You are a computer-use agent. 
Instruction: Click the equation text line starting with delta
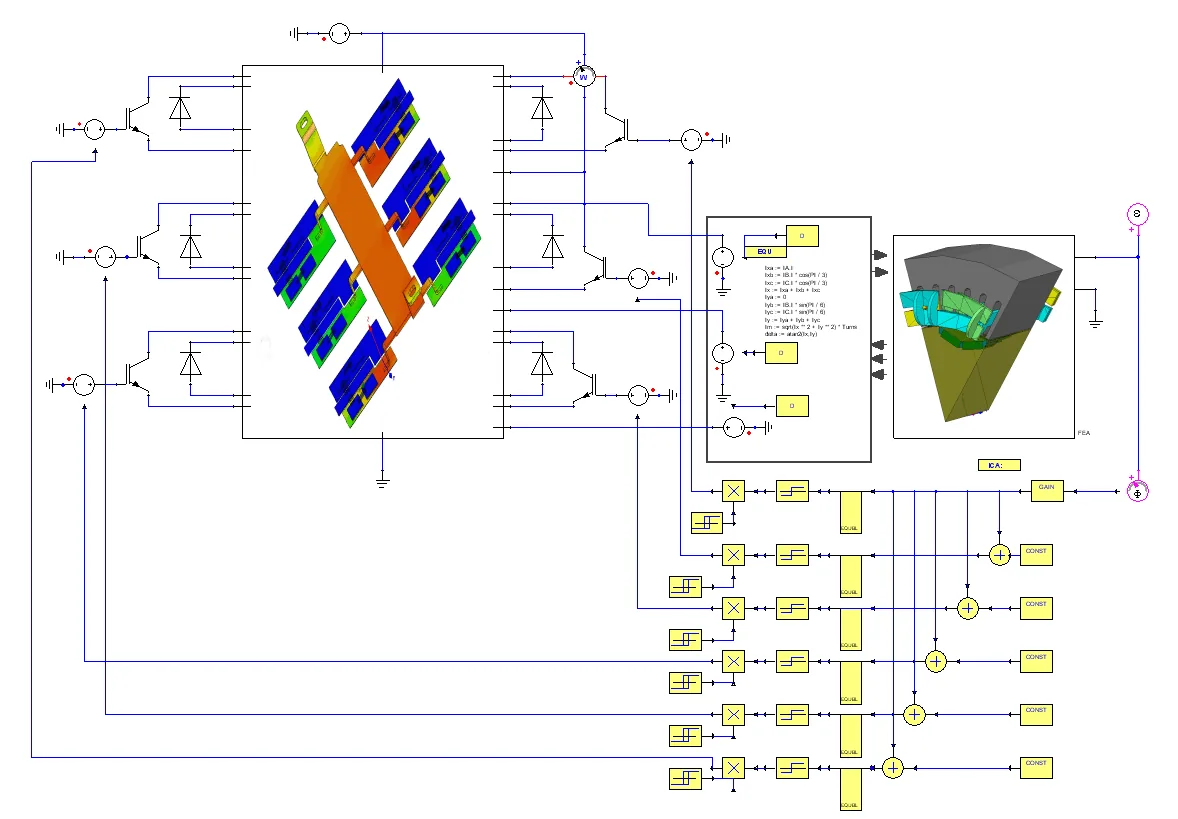click(x=791, y=334)
